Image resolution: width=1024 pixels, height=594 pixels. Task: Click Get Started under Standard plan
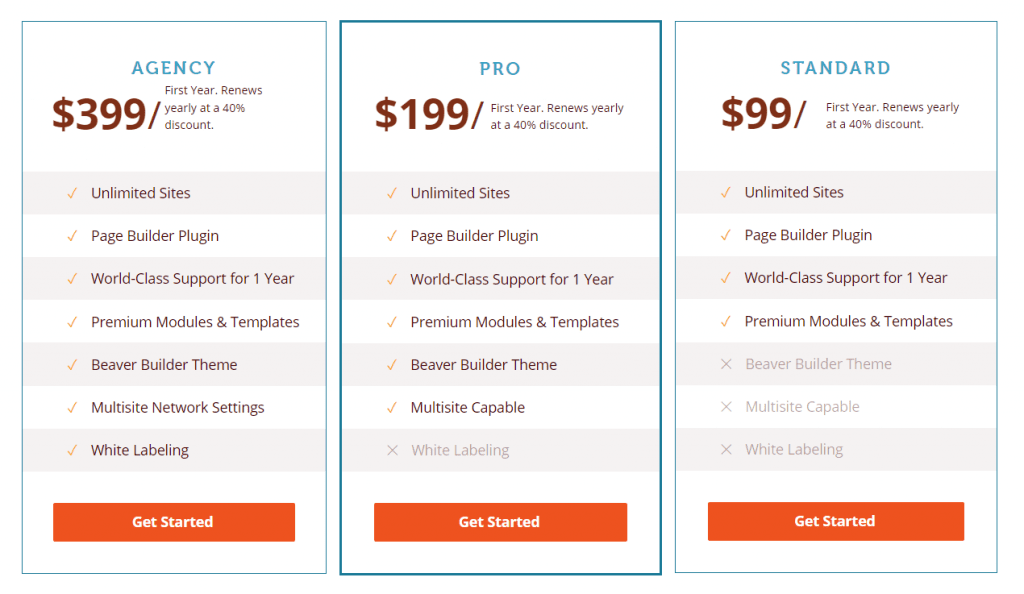click(835, 521)
